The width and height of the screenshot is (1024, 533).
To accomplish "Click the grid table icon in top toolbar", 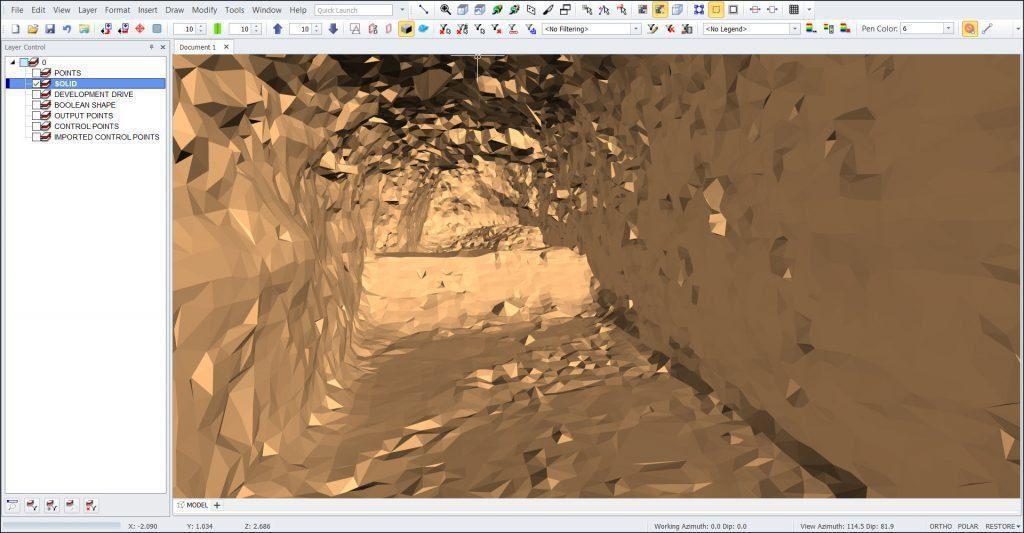I will point(794,10).
